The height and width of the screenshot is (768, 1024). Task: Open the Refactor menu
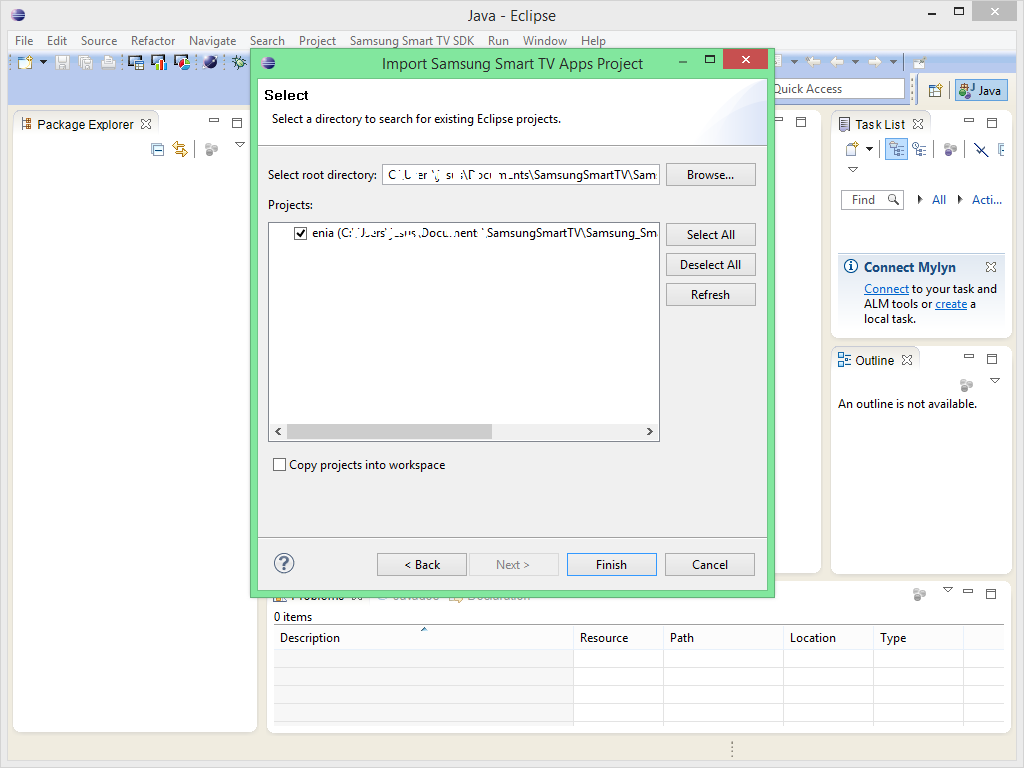[153, 40]
